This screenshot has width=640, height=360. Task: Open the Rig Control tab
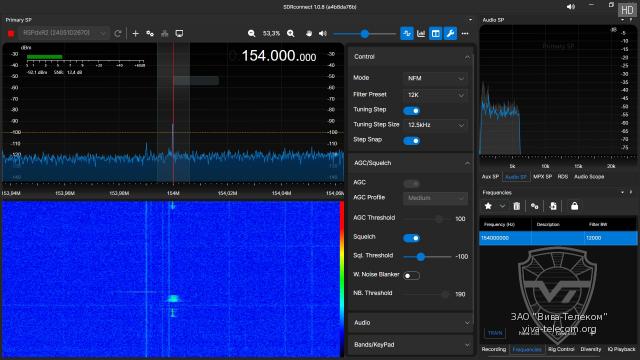tap(561, 349)
